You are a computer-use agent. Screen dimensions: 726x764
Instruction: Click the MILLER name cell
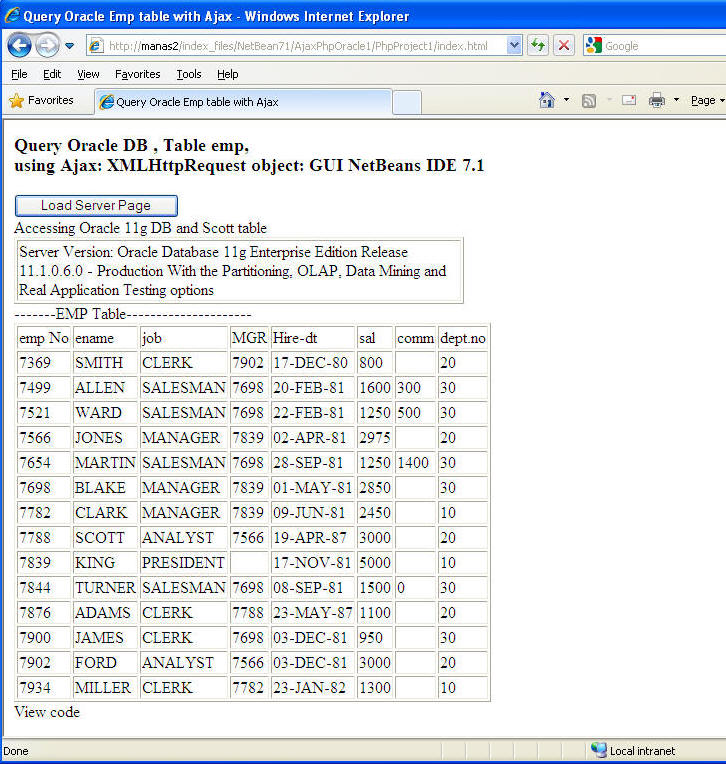[105, 688]
